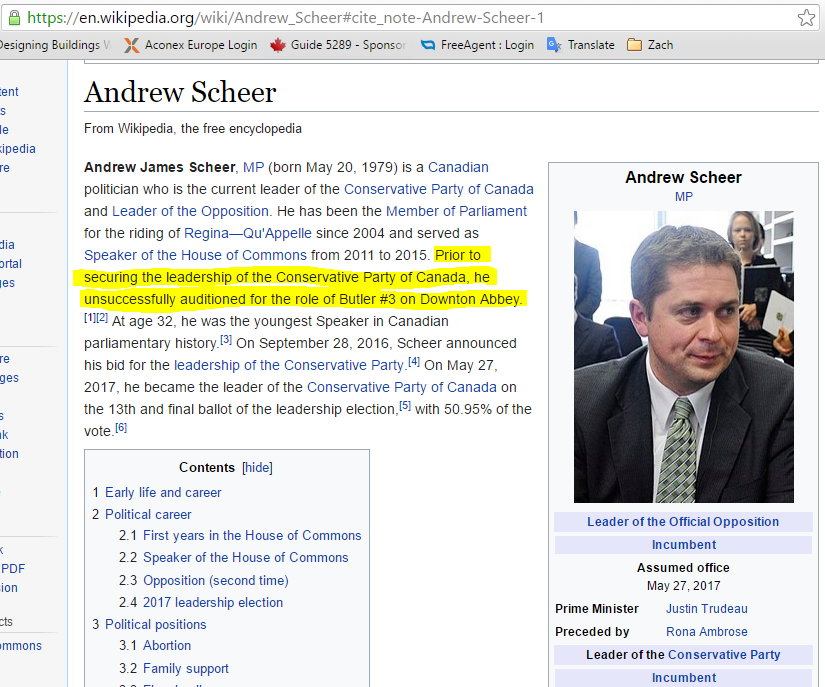Click the bookmark star icon in address bar
The height and width of the screenshot is (687, 825).
click(x=806, y=18)
